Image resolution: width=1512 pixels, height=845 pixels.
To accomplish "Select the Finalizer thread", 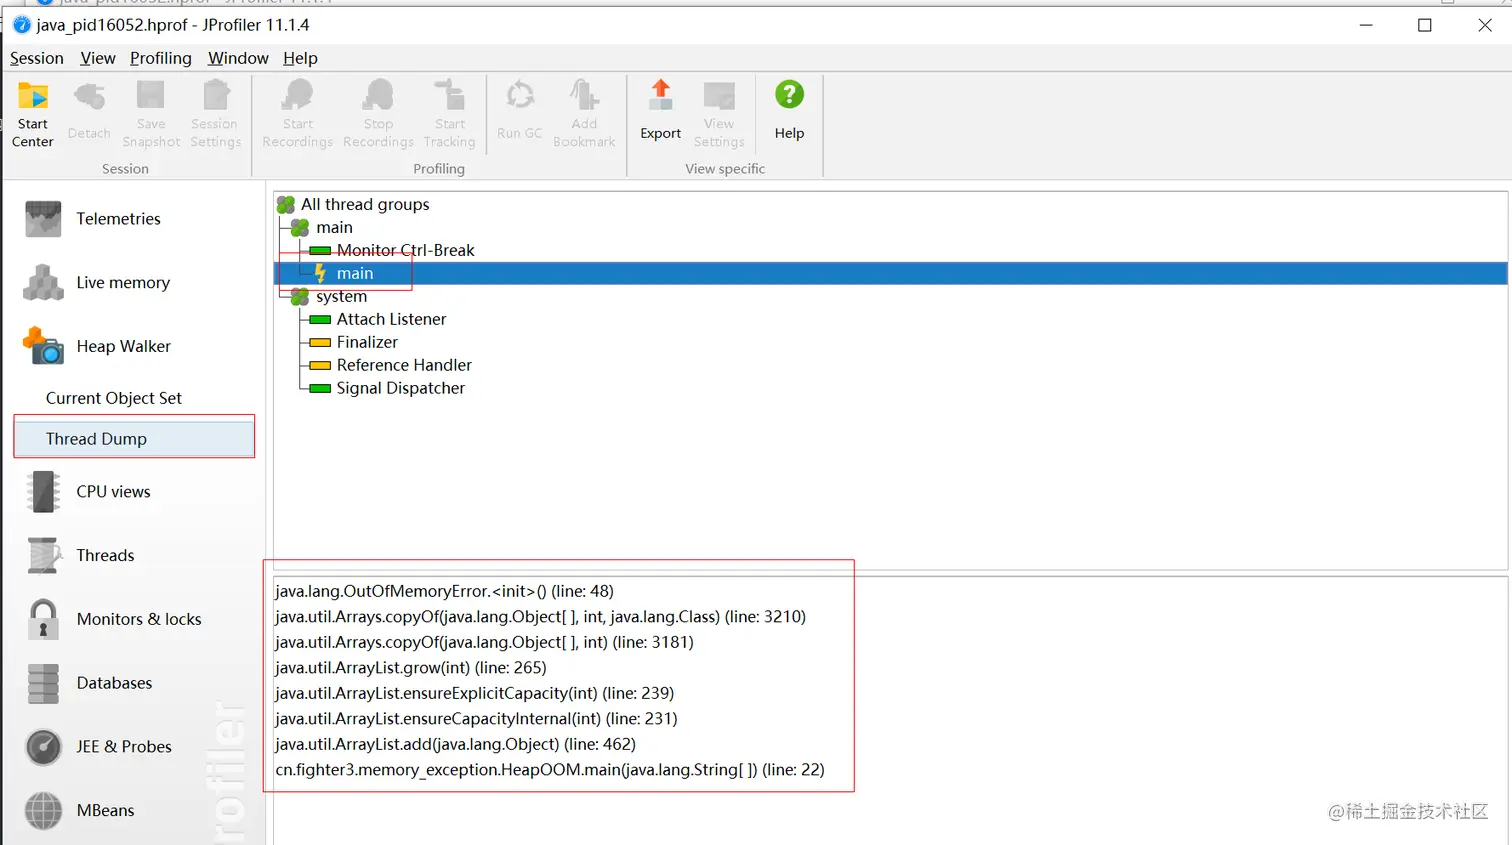I will pyautogui.click(x=367, y=342).
